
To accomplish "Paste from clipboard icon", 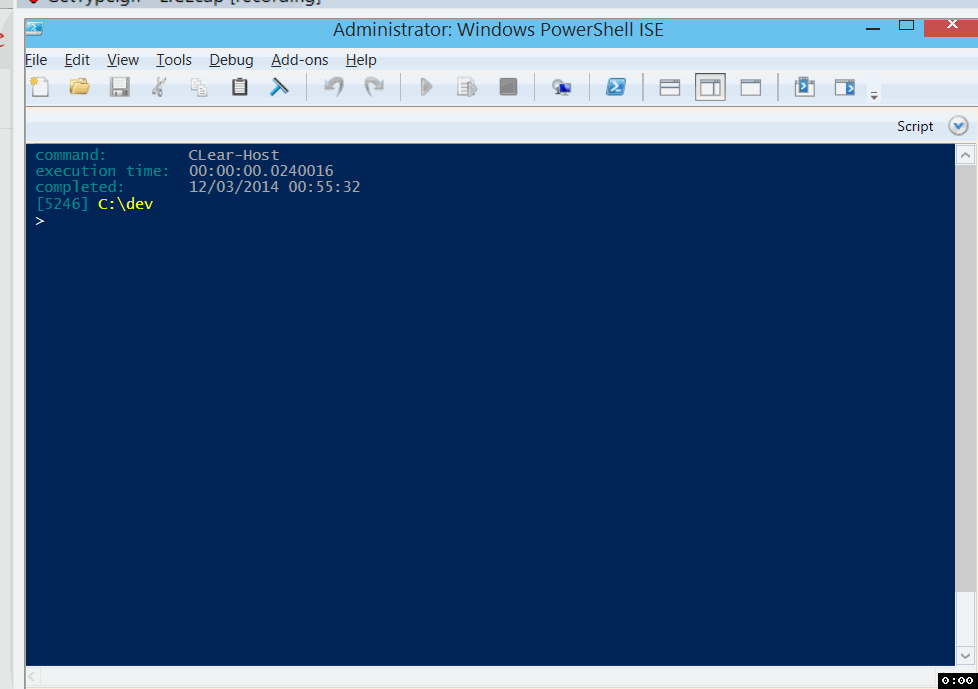I will tap(240, 87).
